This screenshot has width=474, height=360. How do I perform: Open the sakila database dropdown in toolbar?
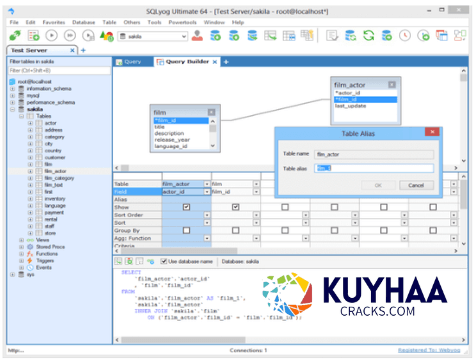(184, 36)
